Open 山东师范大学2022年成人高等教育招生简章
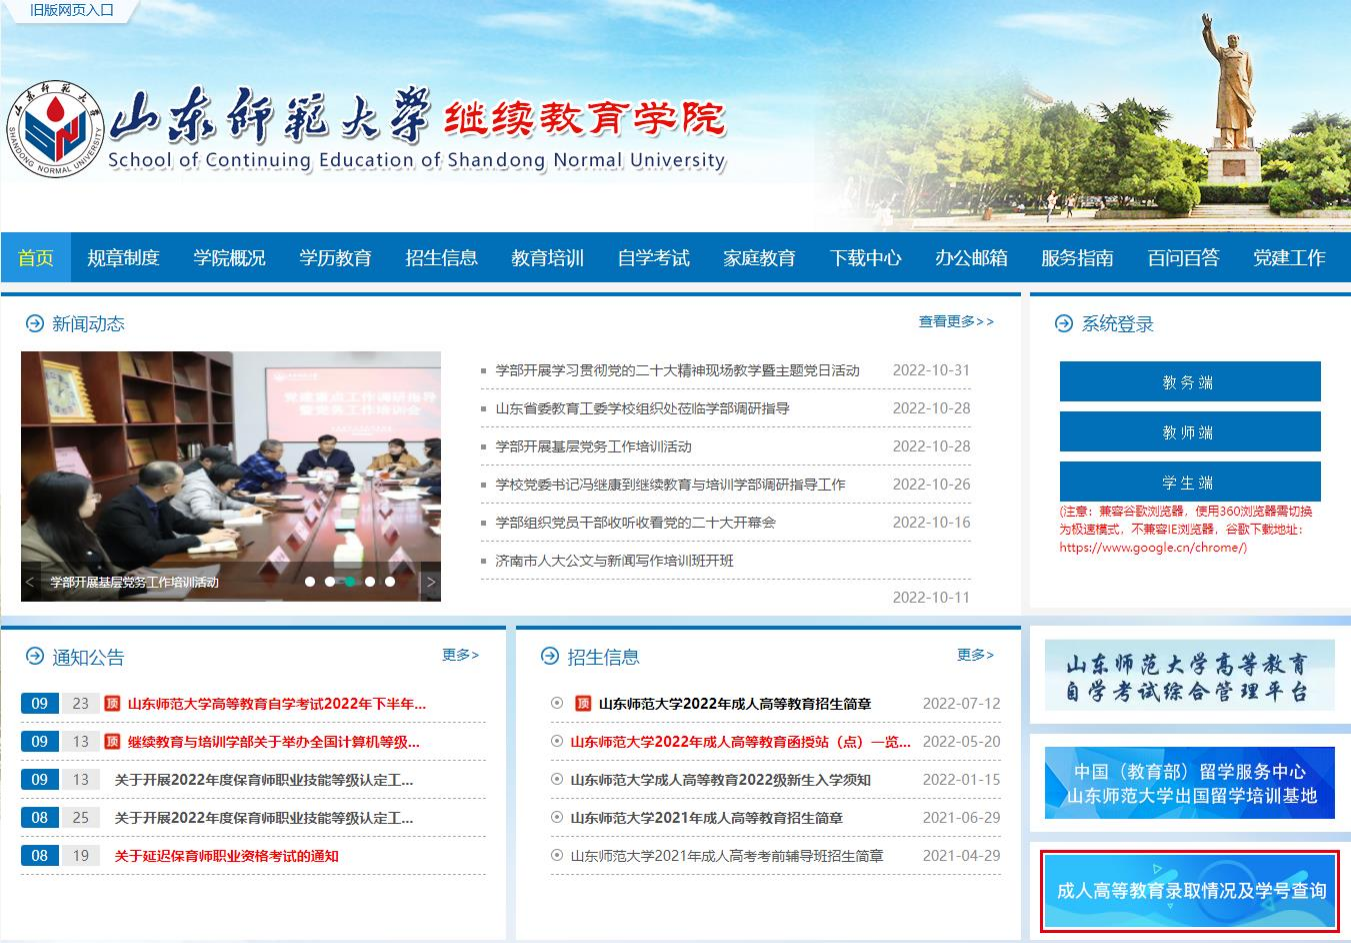Viewport: 1351px width, 943px height. [x=735, y=704]
